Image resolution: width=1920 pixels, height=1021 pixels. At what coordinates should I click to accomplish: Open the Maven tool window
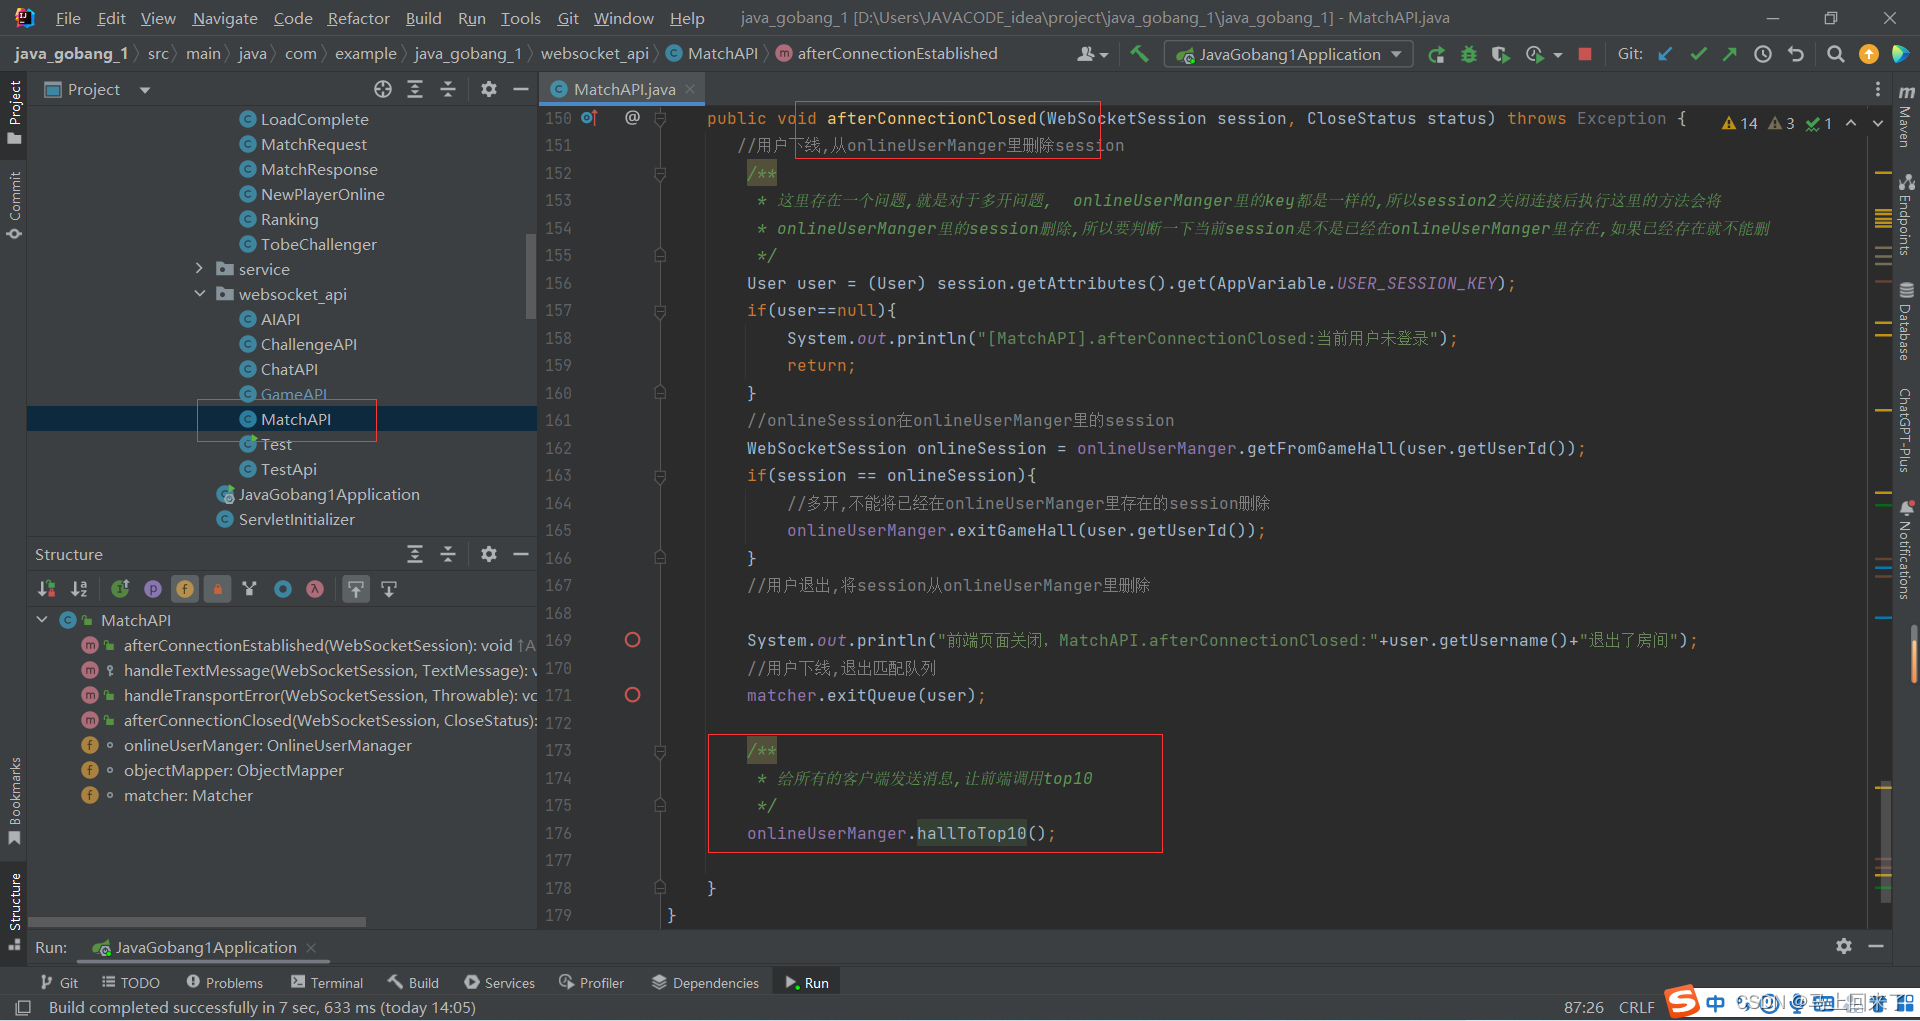point(1906,118)
